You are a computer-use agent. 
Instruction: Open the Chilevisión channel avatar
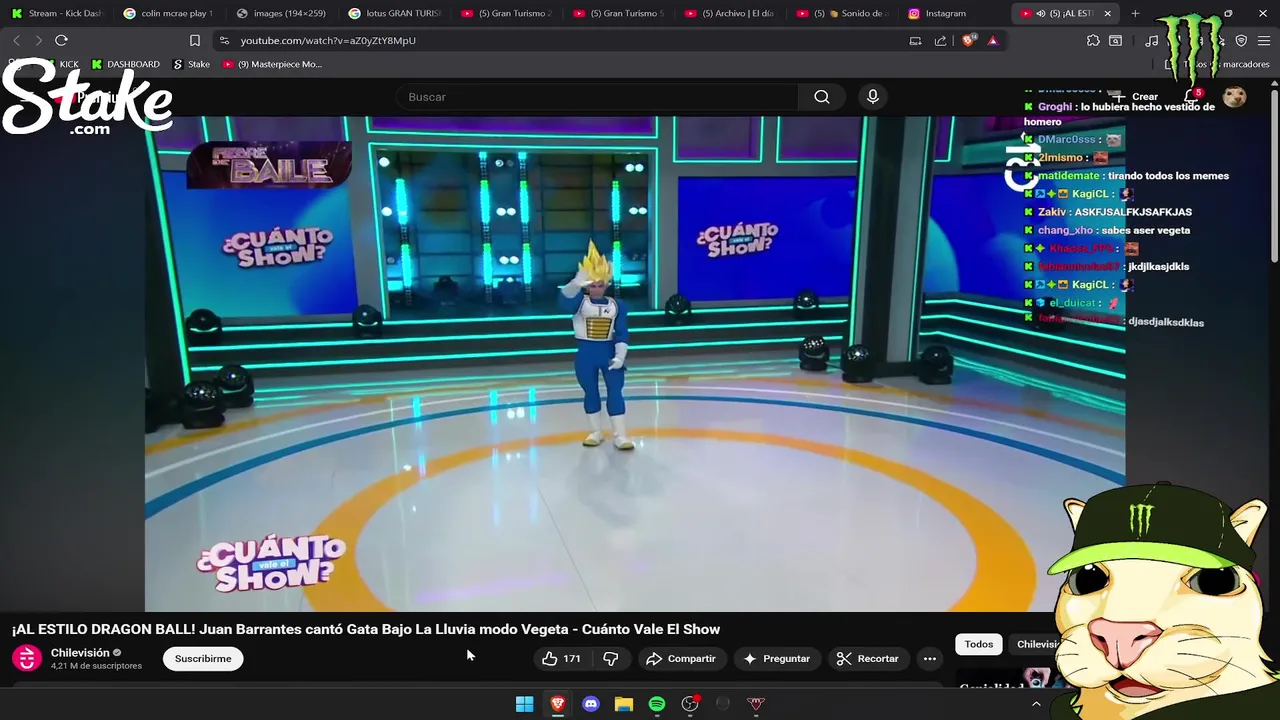coord(27,658)
